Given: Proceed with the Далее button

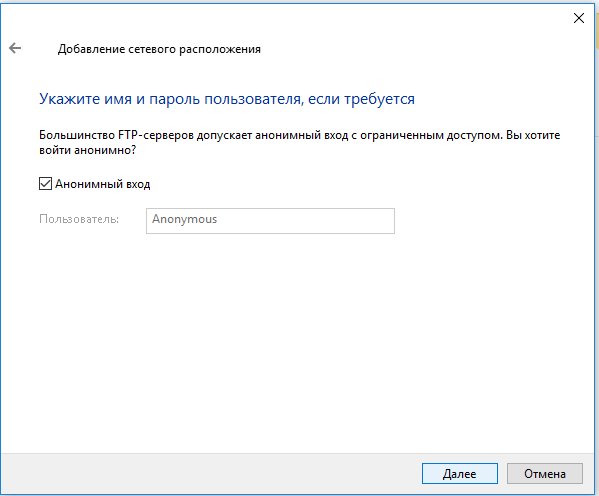Looking at the screenshot, I should coord(460,474).
